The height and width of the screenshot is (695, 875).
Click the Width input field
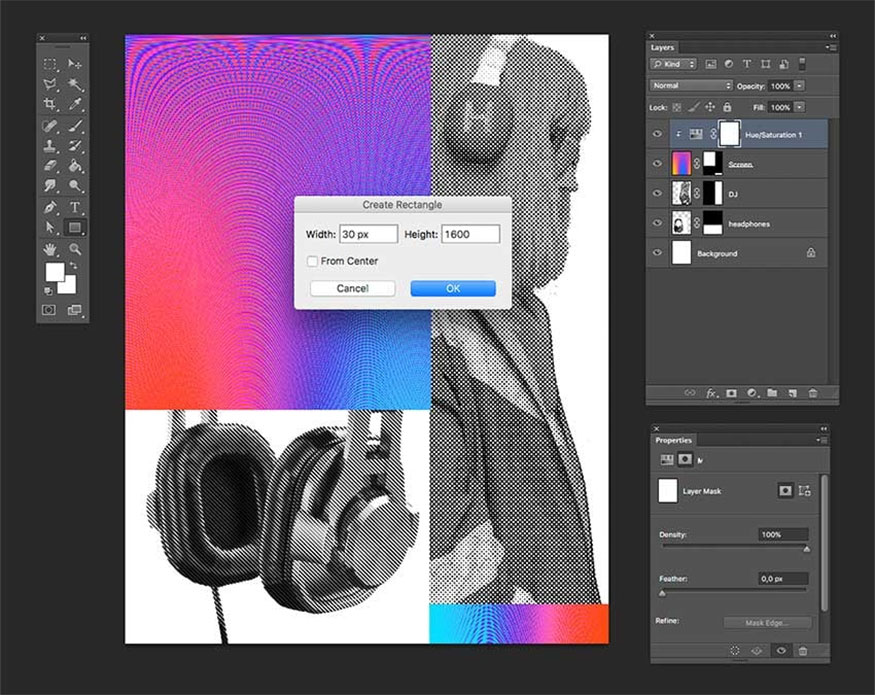[368, 234]
